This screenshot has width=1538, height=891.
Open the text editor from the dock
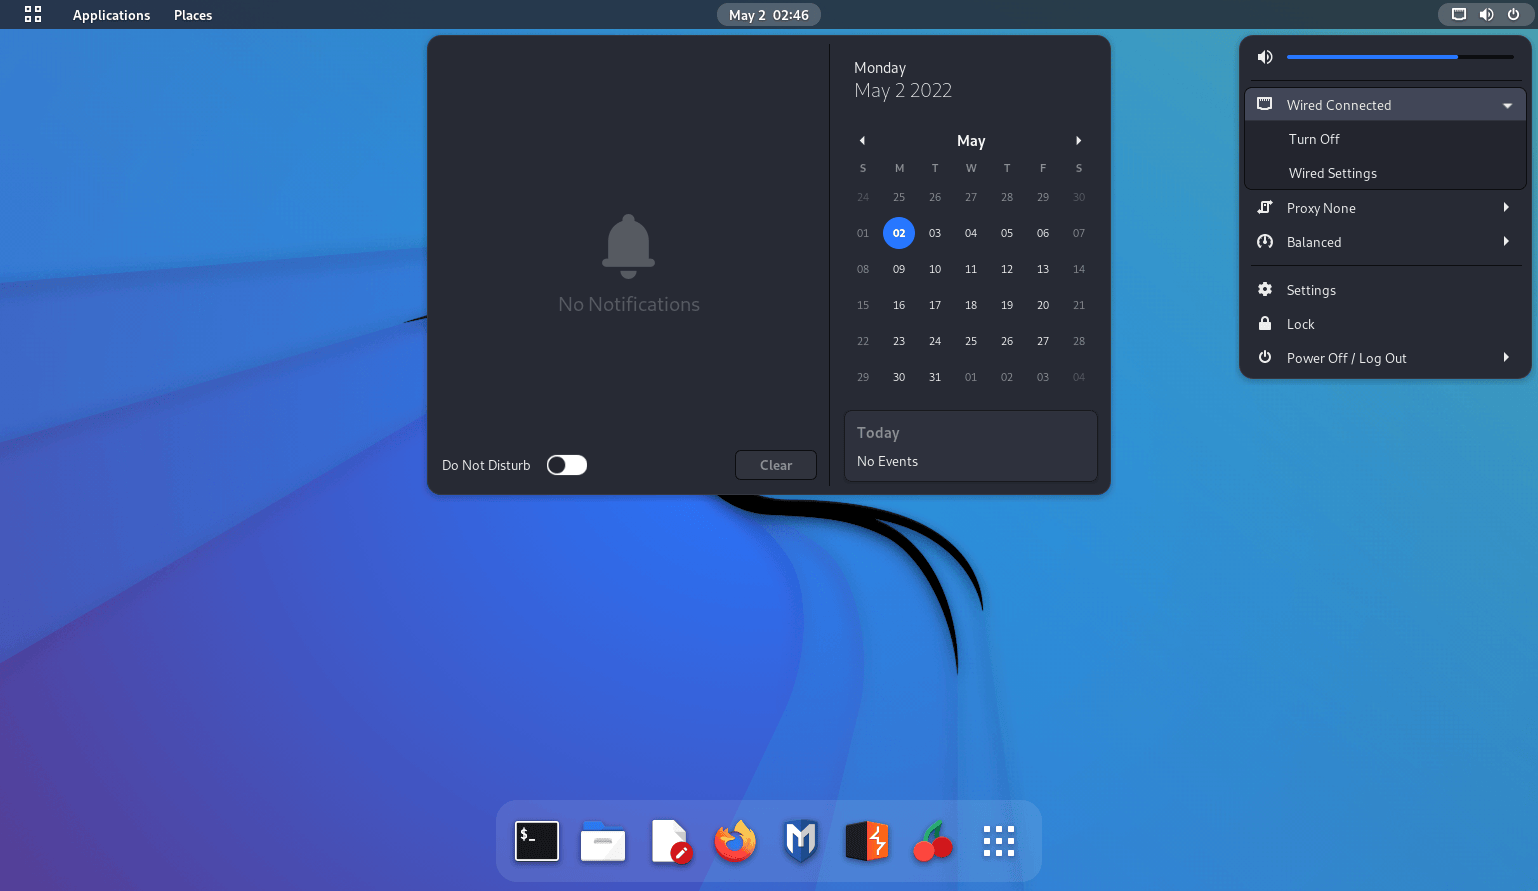[x=669, y=841]
